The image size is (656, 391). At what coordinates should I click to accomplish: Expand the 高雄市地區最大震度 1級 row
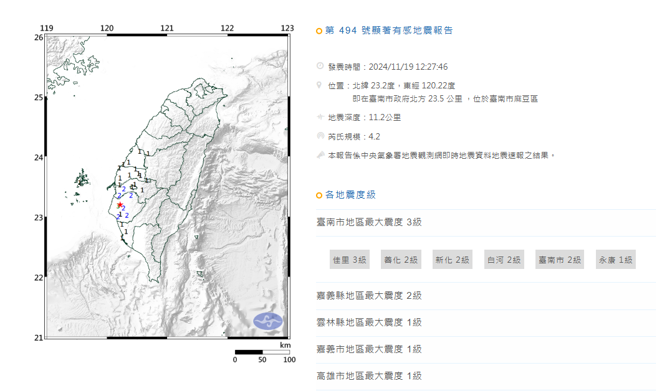tap(486, 376)
